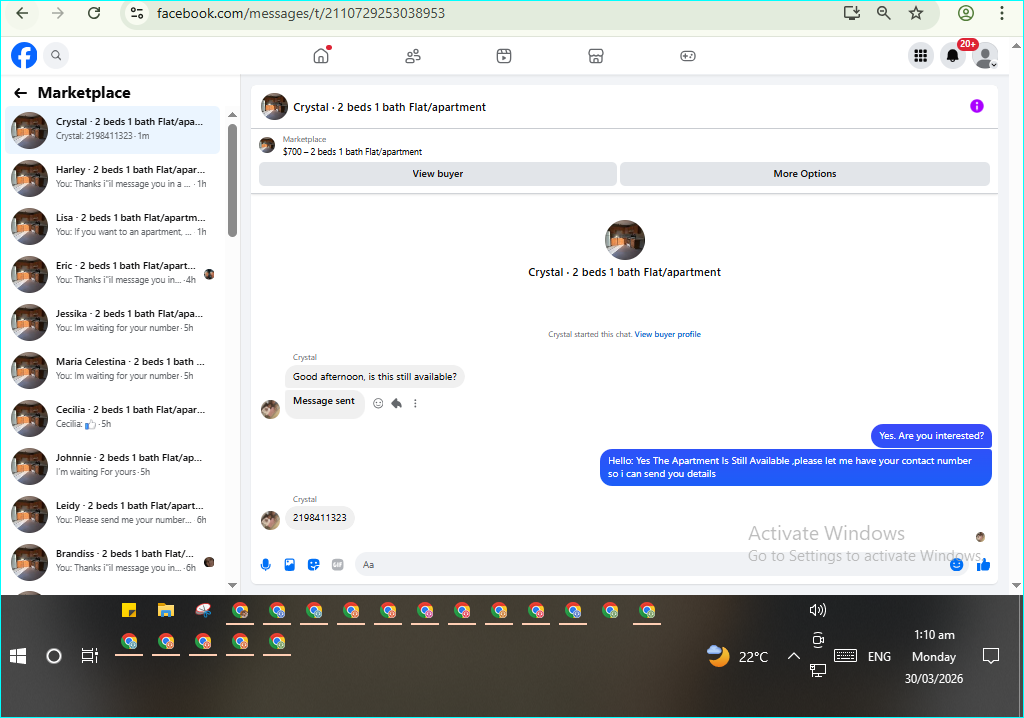Open the Facebook home logo
The image size is (1024, 718).
click(24, 56)
